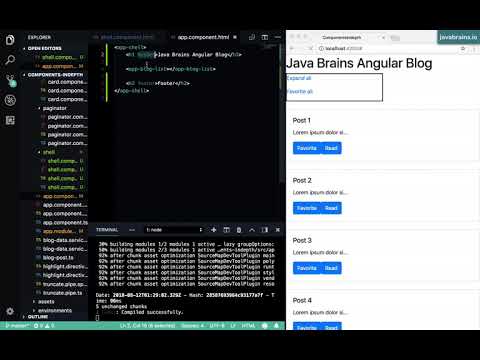Bookmark the page with star icon
This screenshot has height=360, width=480.
pos(463,49)
